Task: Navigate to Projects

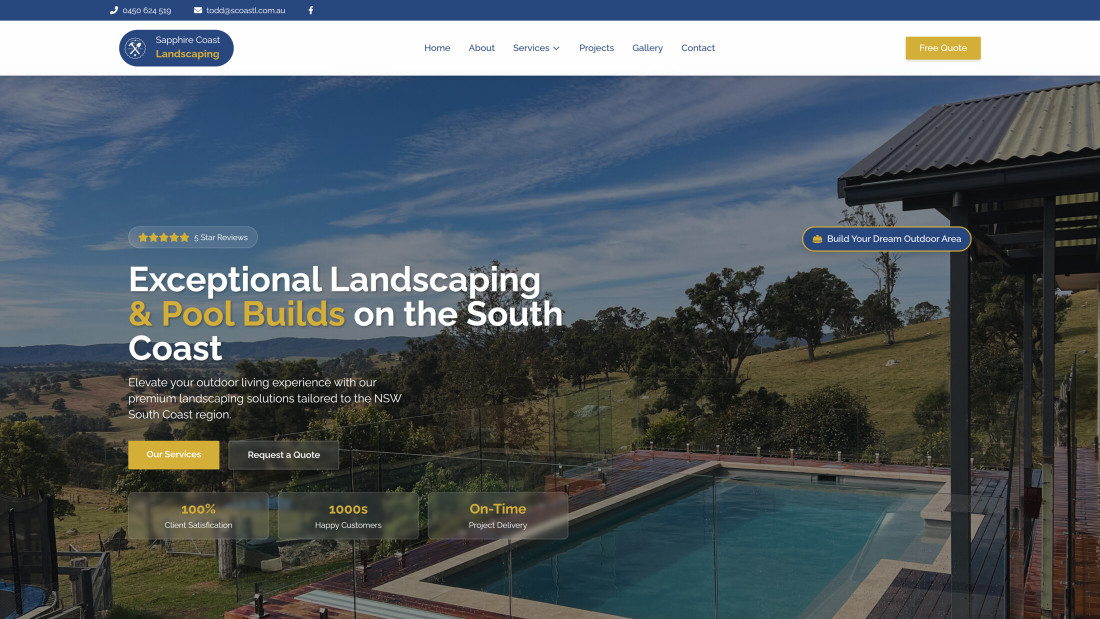Action: point(596,48)
